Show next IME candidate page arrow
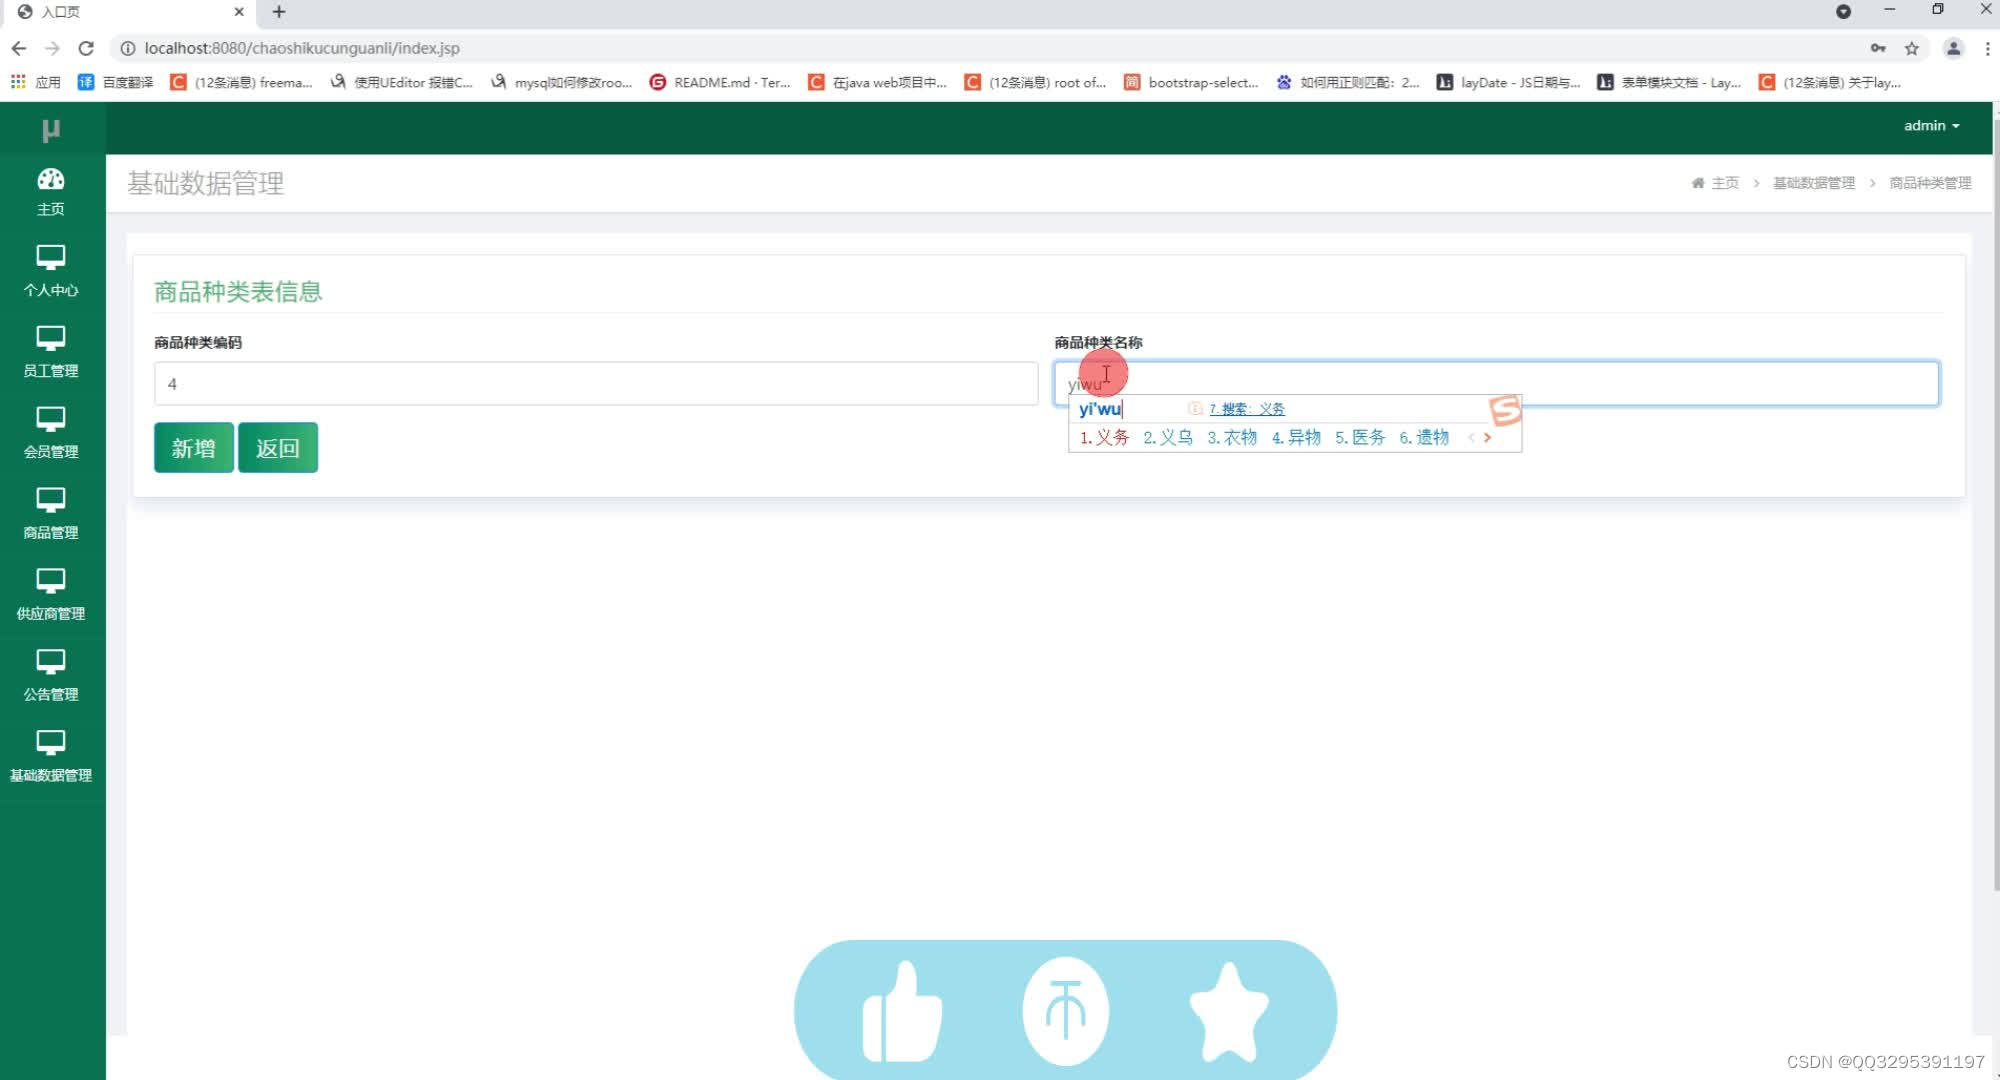Screen dimensions: 2000x1080 pos(1487,438)
